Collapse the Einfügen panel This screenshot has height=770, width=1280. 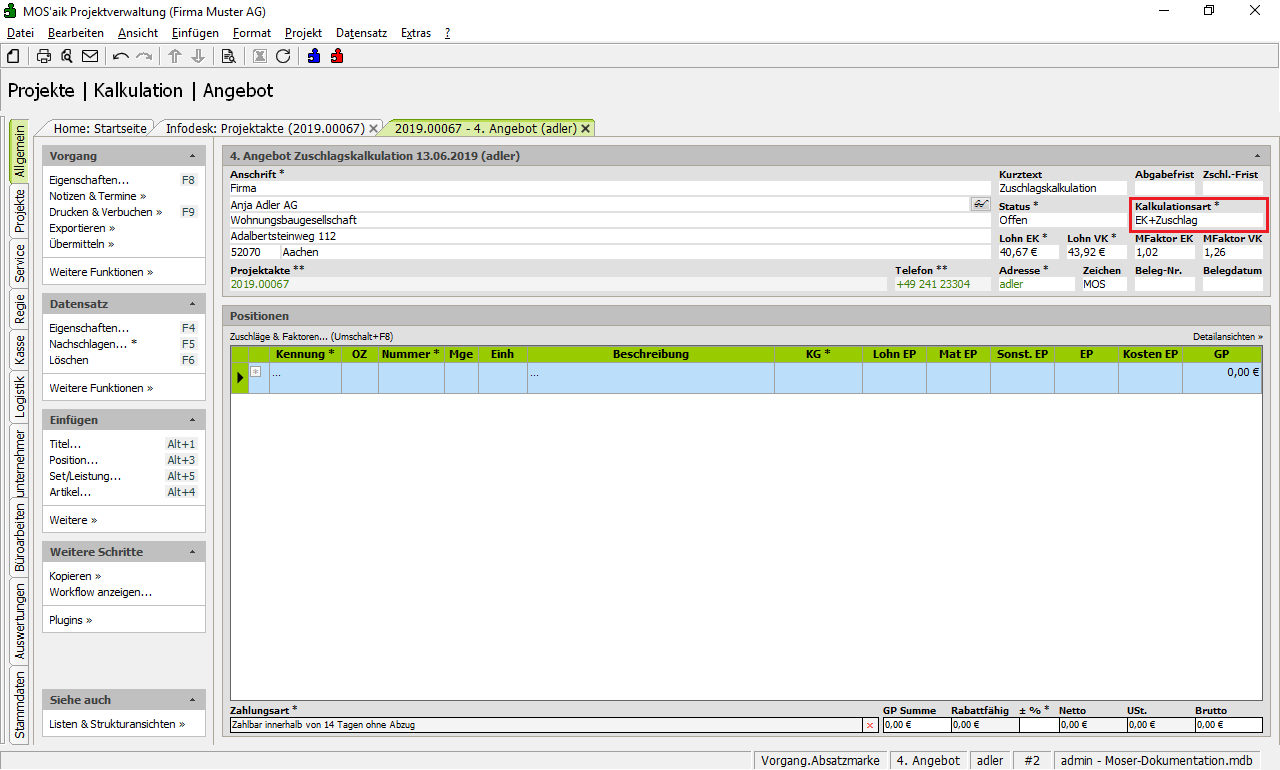pos(192,420)
